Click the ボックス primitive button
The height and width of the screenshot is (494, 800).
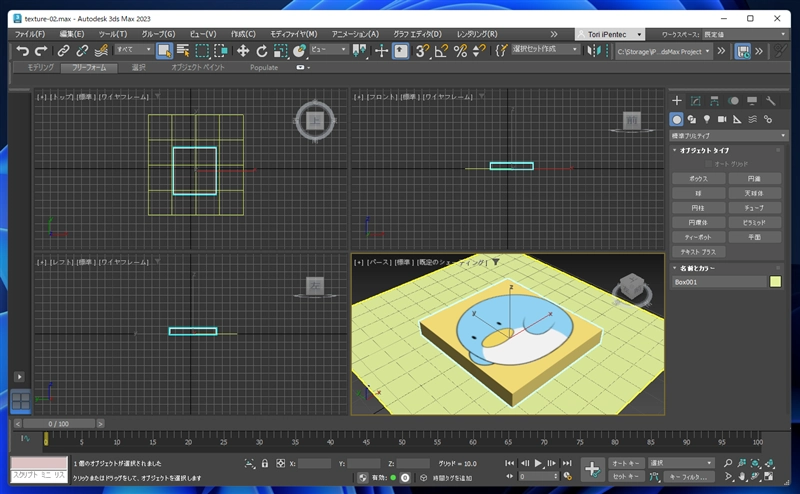698,179
